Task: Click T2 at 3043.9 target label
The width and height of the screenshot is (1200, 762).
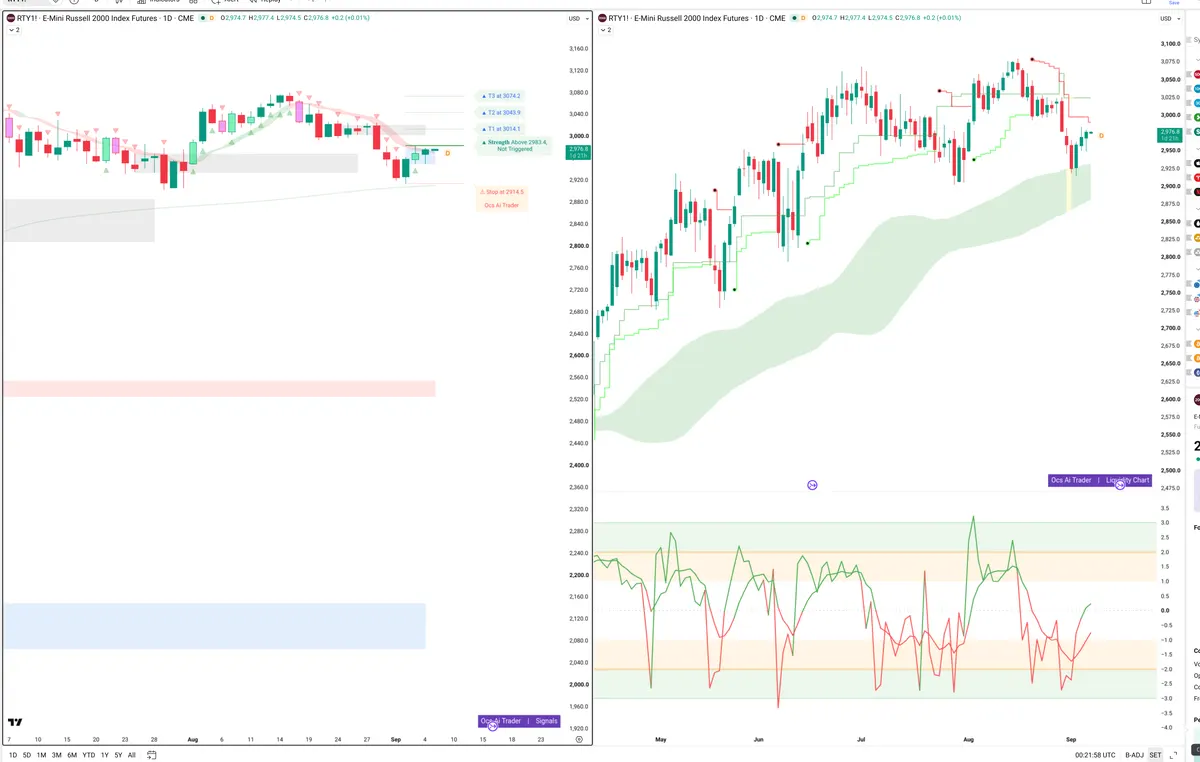Action: click(x=500, y=113)
